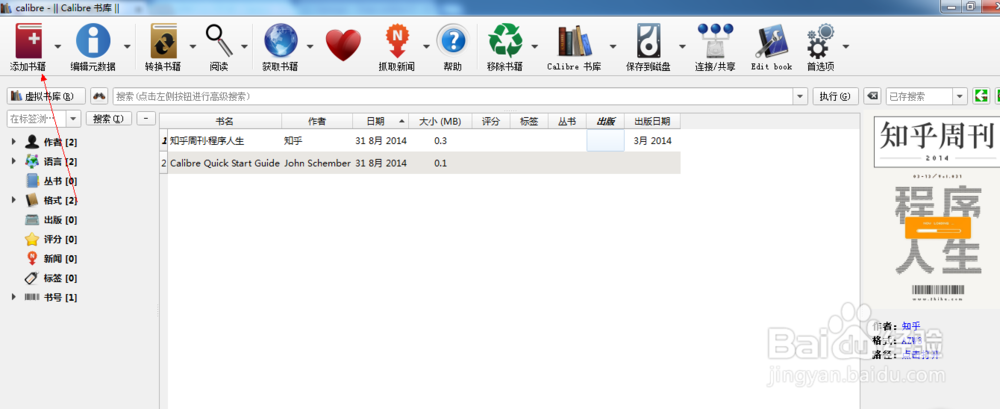Image resolution: width=1000 pixels, height=409 pixels.
Task: Expand the 作者 [2] tree node
Action: point(15,142)
